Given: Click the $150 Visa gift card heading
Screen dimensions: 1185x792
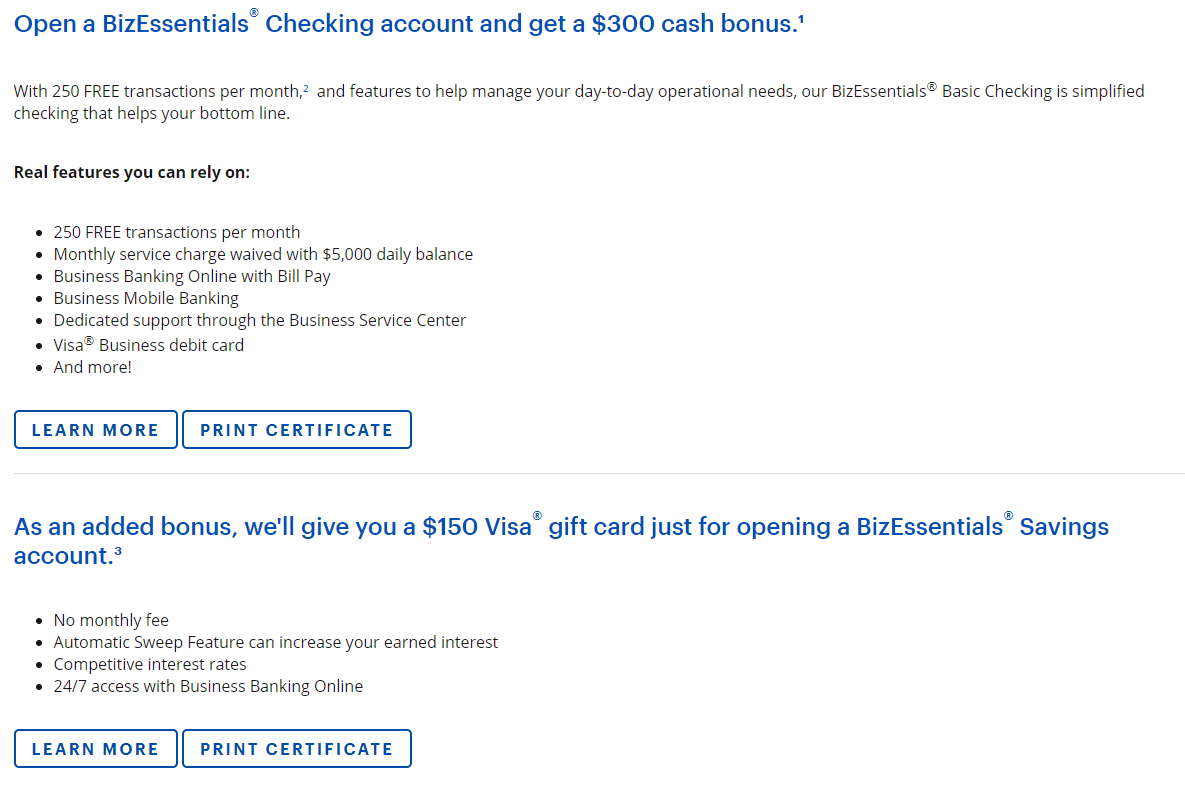Looking at the screenshot, I should point(561,540).
